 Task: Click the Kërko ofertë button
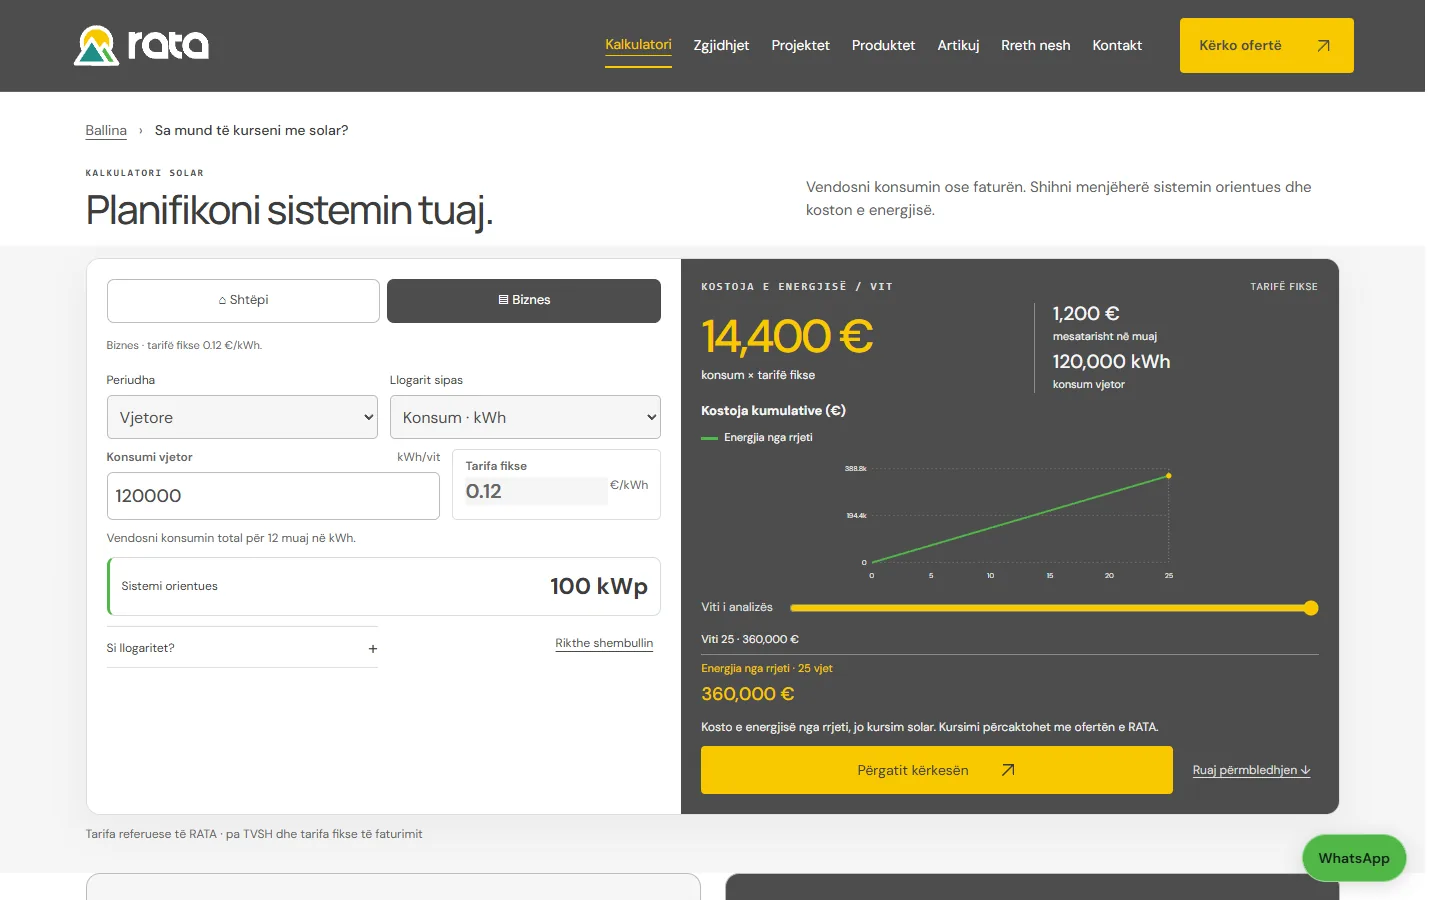pyautogui.click(x=1266, y=46)
